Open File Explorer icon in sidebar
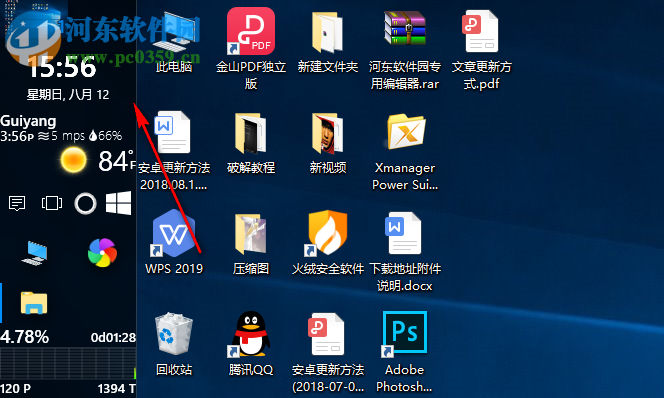The width and height of the screenshot is (664, 398). (34, 303)
